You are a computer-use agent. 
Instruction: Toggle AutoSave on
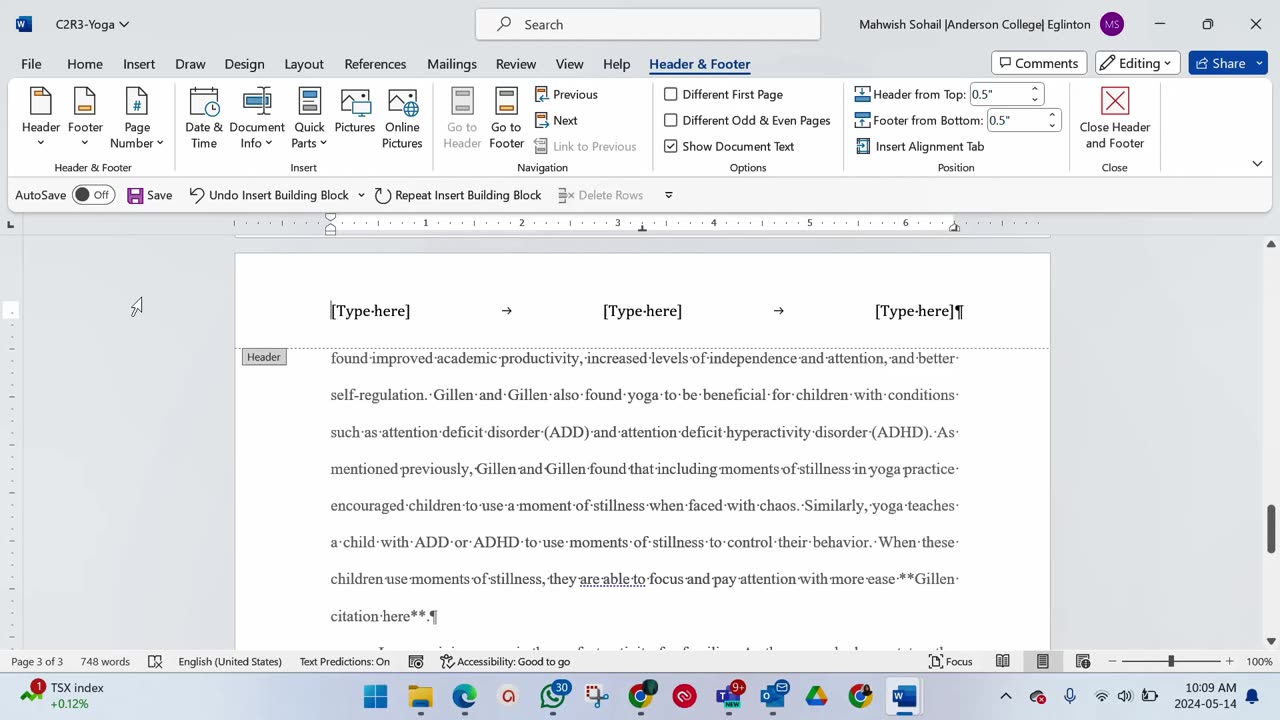[92, 195]
